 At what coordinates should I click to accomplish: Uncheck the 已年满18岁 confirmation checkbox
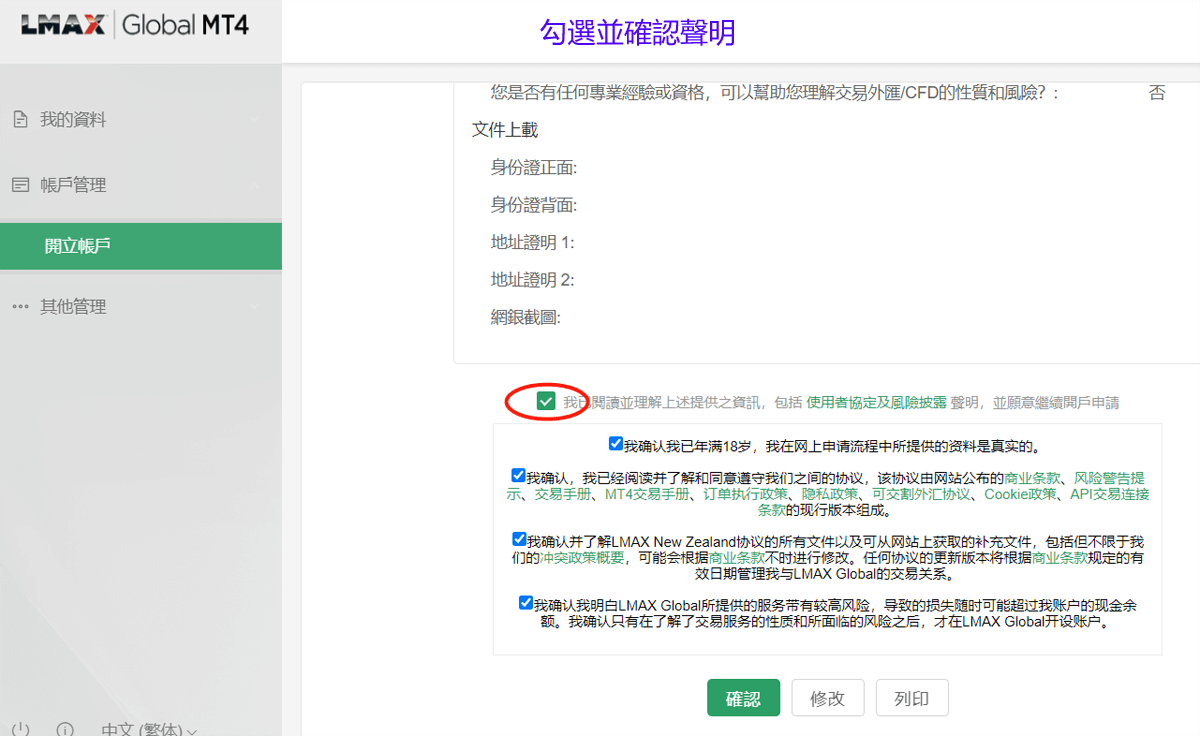tap(616, 444)
